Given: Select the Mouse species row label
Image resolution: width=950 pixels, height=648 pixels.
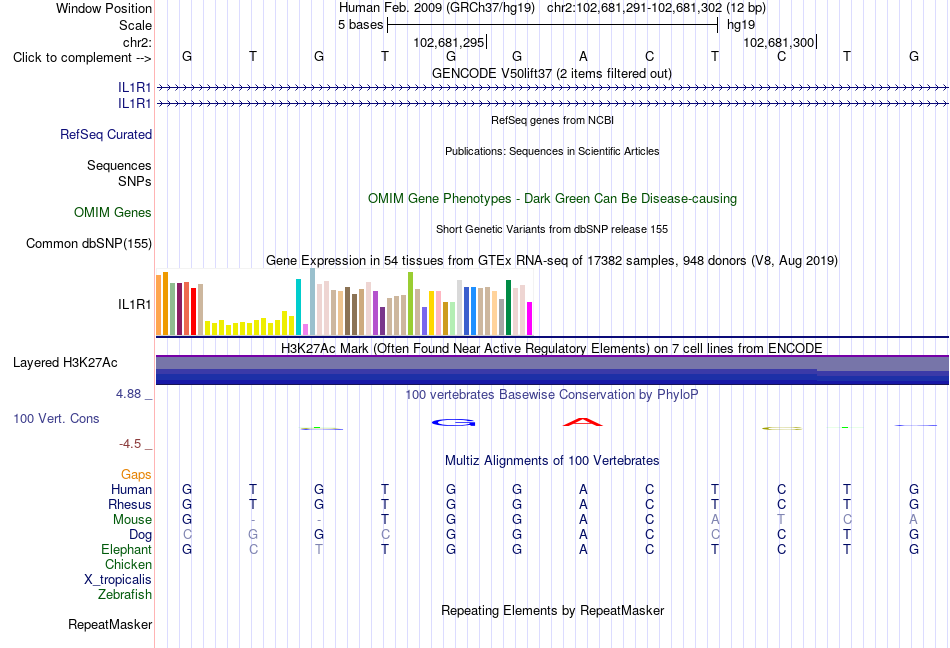Looking at the screenshot, I should pyautogui.click(x=133, y=520).
